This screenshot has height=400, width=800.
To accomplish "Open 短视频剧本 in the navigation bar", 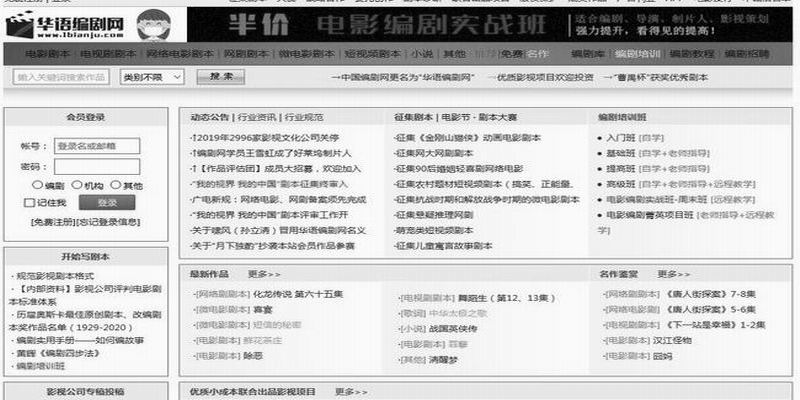I will tap(372, 54).
